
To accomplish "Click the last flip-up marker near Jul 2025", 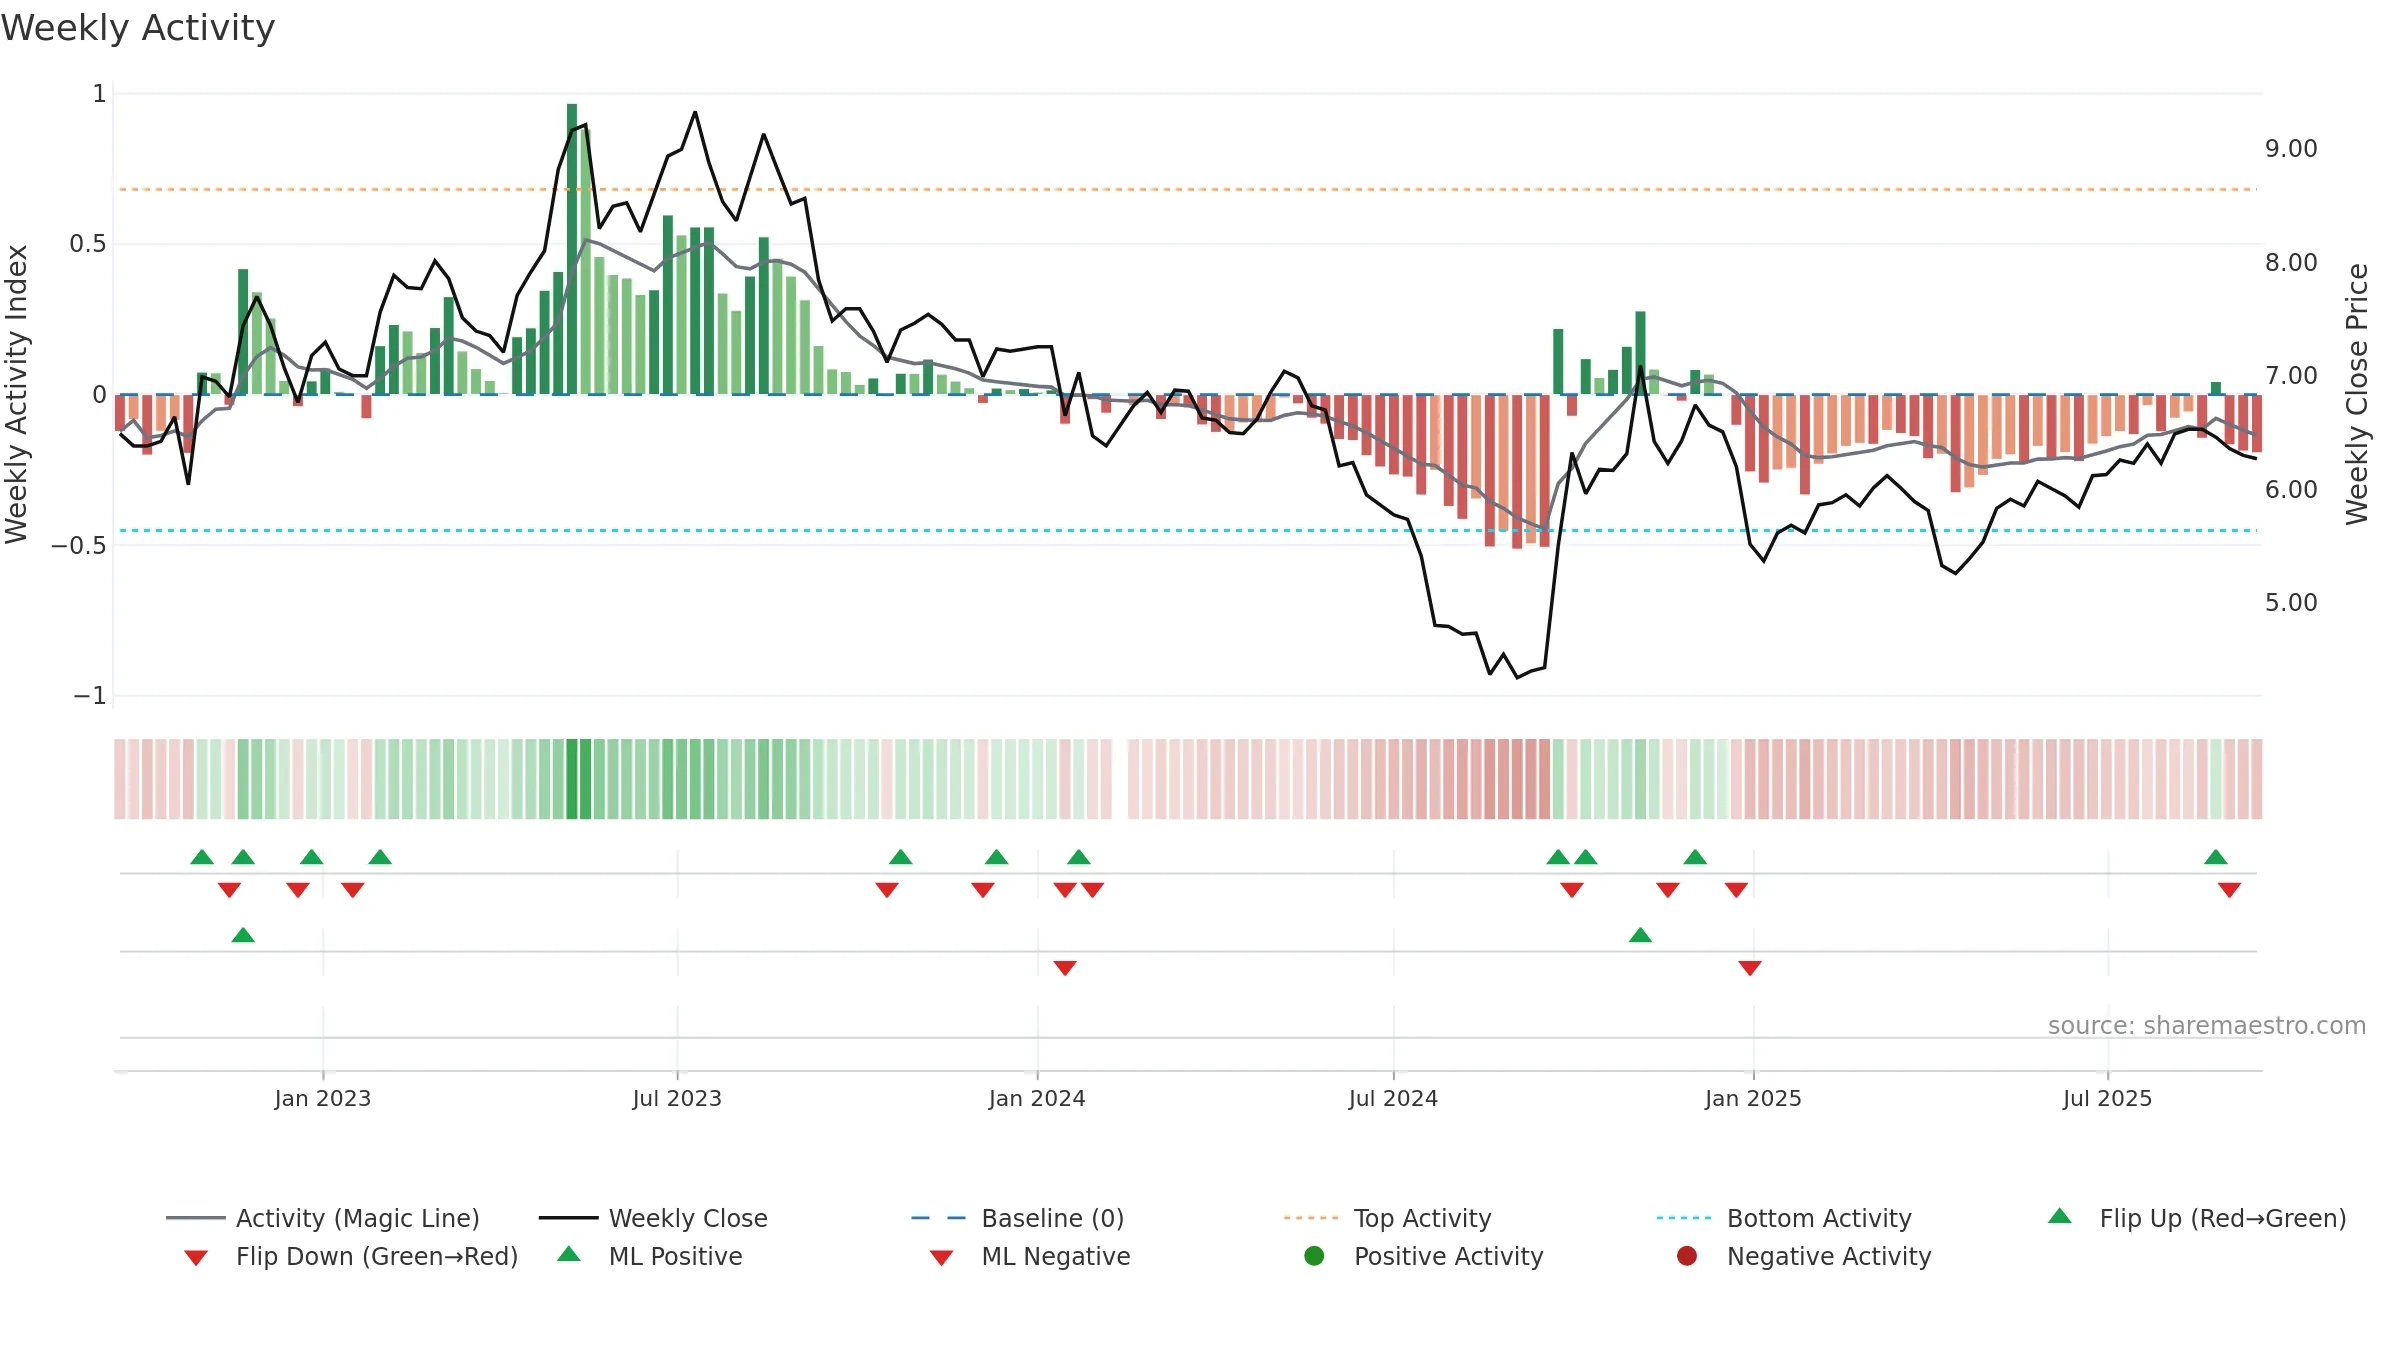I will coord(2216,857).
